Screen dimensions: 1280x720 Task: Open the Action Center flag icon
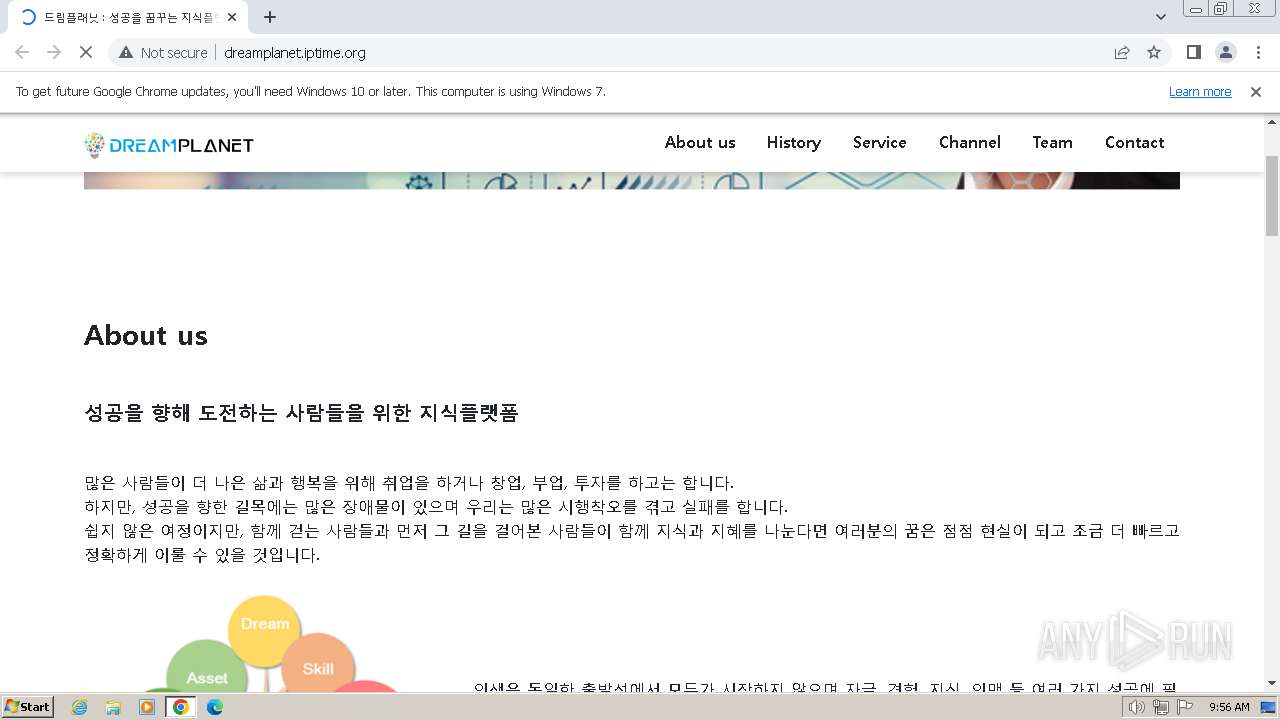(1185, 707)
